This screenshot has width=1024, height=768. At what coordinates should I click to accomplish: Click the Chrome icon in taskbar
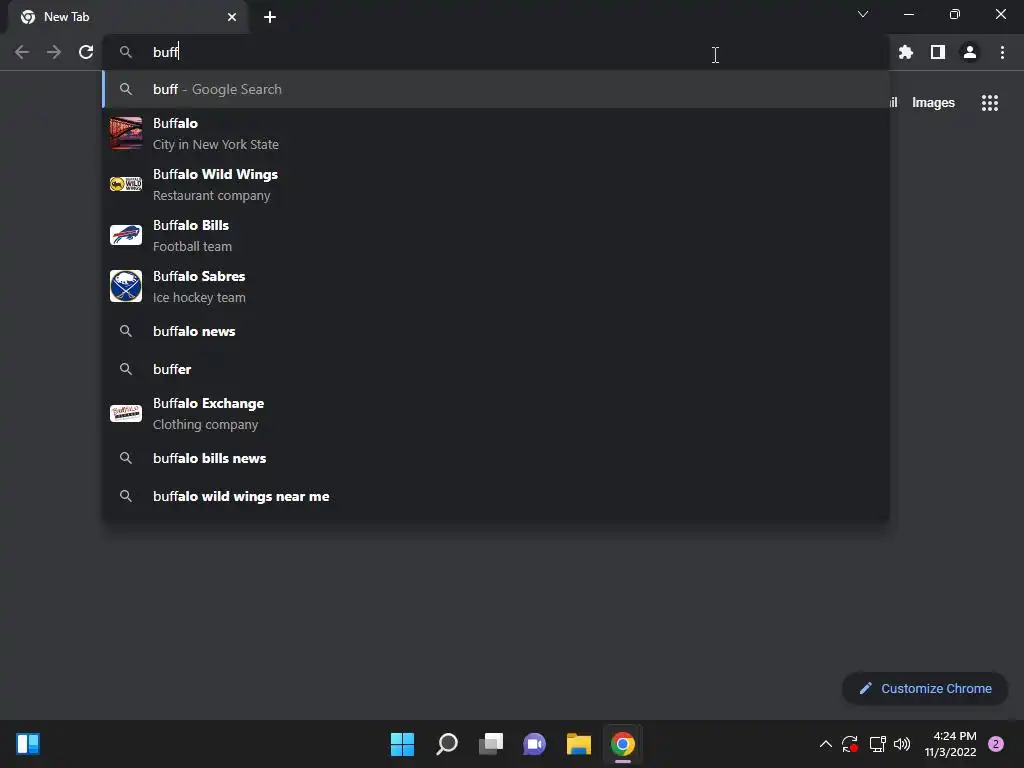tap(623, 744)
